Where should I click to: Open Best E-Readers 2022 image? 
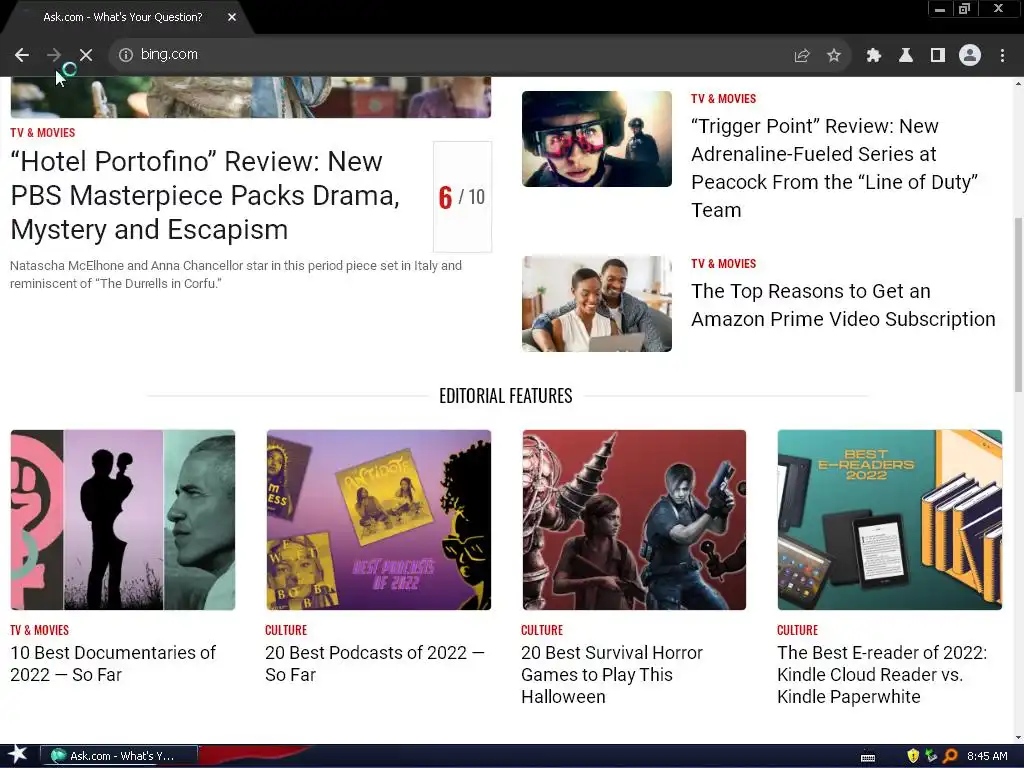pos(889,520)
